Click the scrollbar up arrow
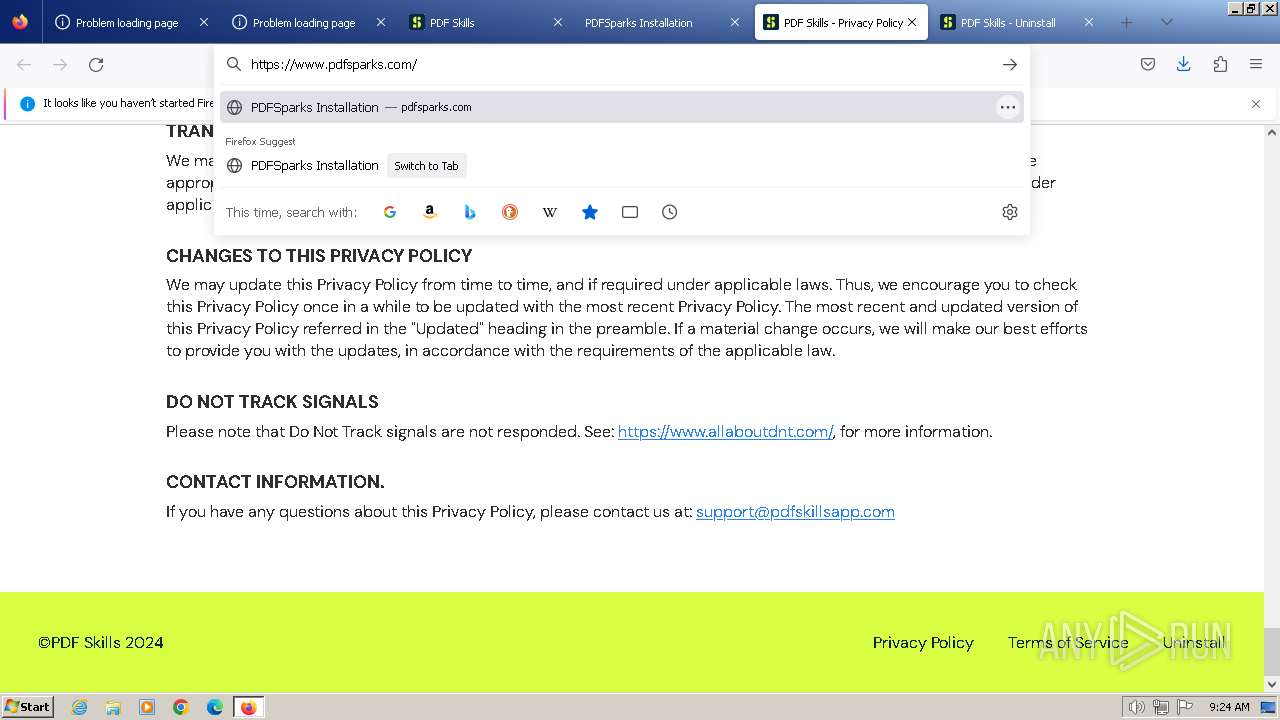This screenshot has width=1280, height=720. (x=1272, y=132)
